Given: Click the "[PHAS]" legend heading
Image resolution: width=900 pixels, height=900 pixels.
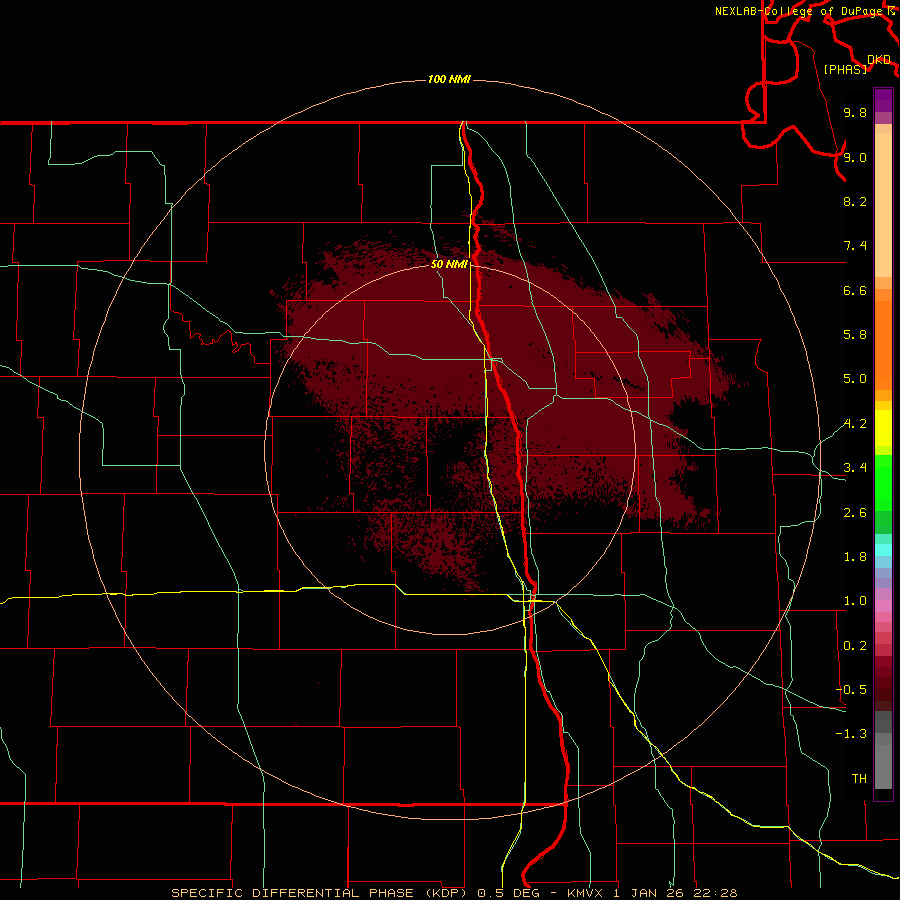Looking at the screenshot, I should 845,69.
